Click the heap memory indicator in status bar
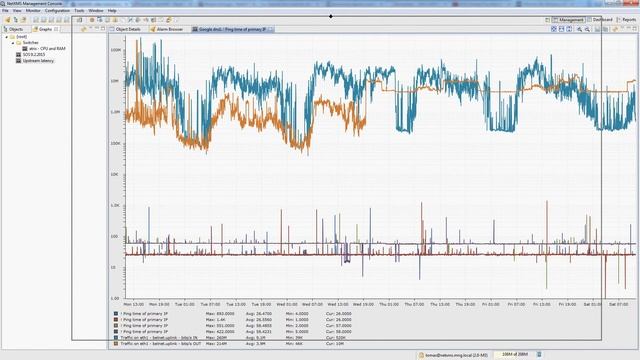The image size is (640, 360). 514,355
